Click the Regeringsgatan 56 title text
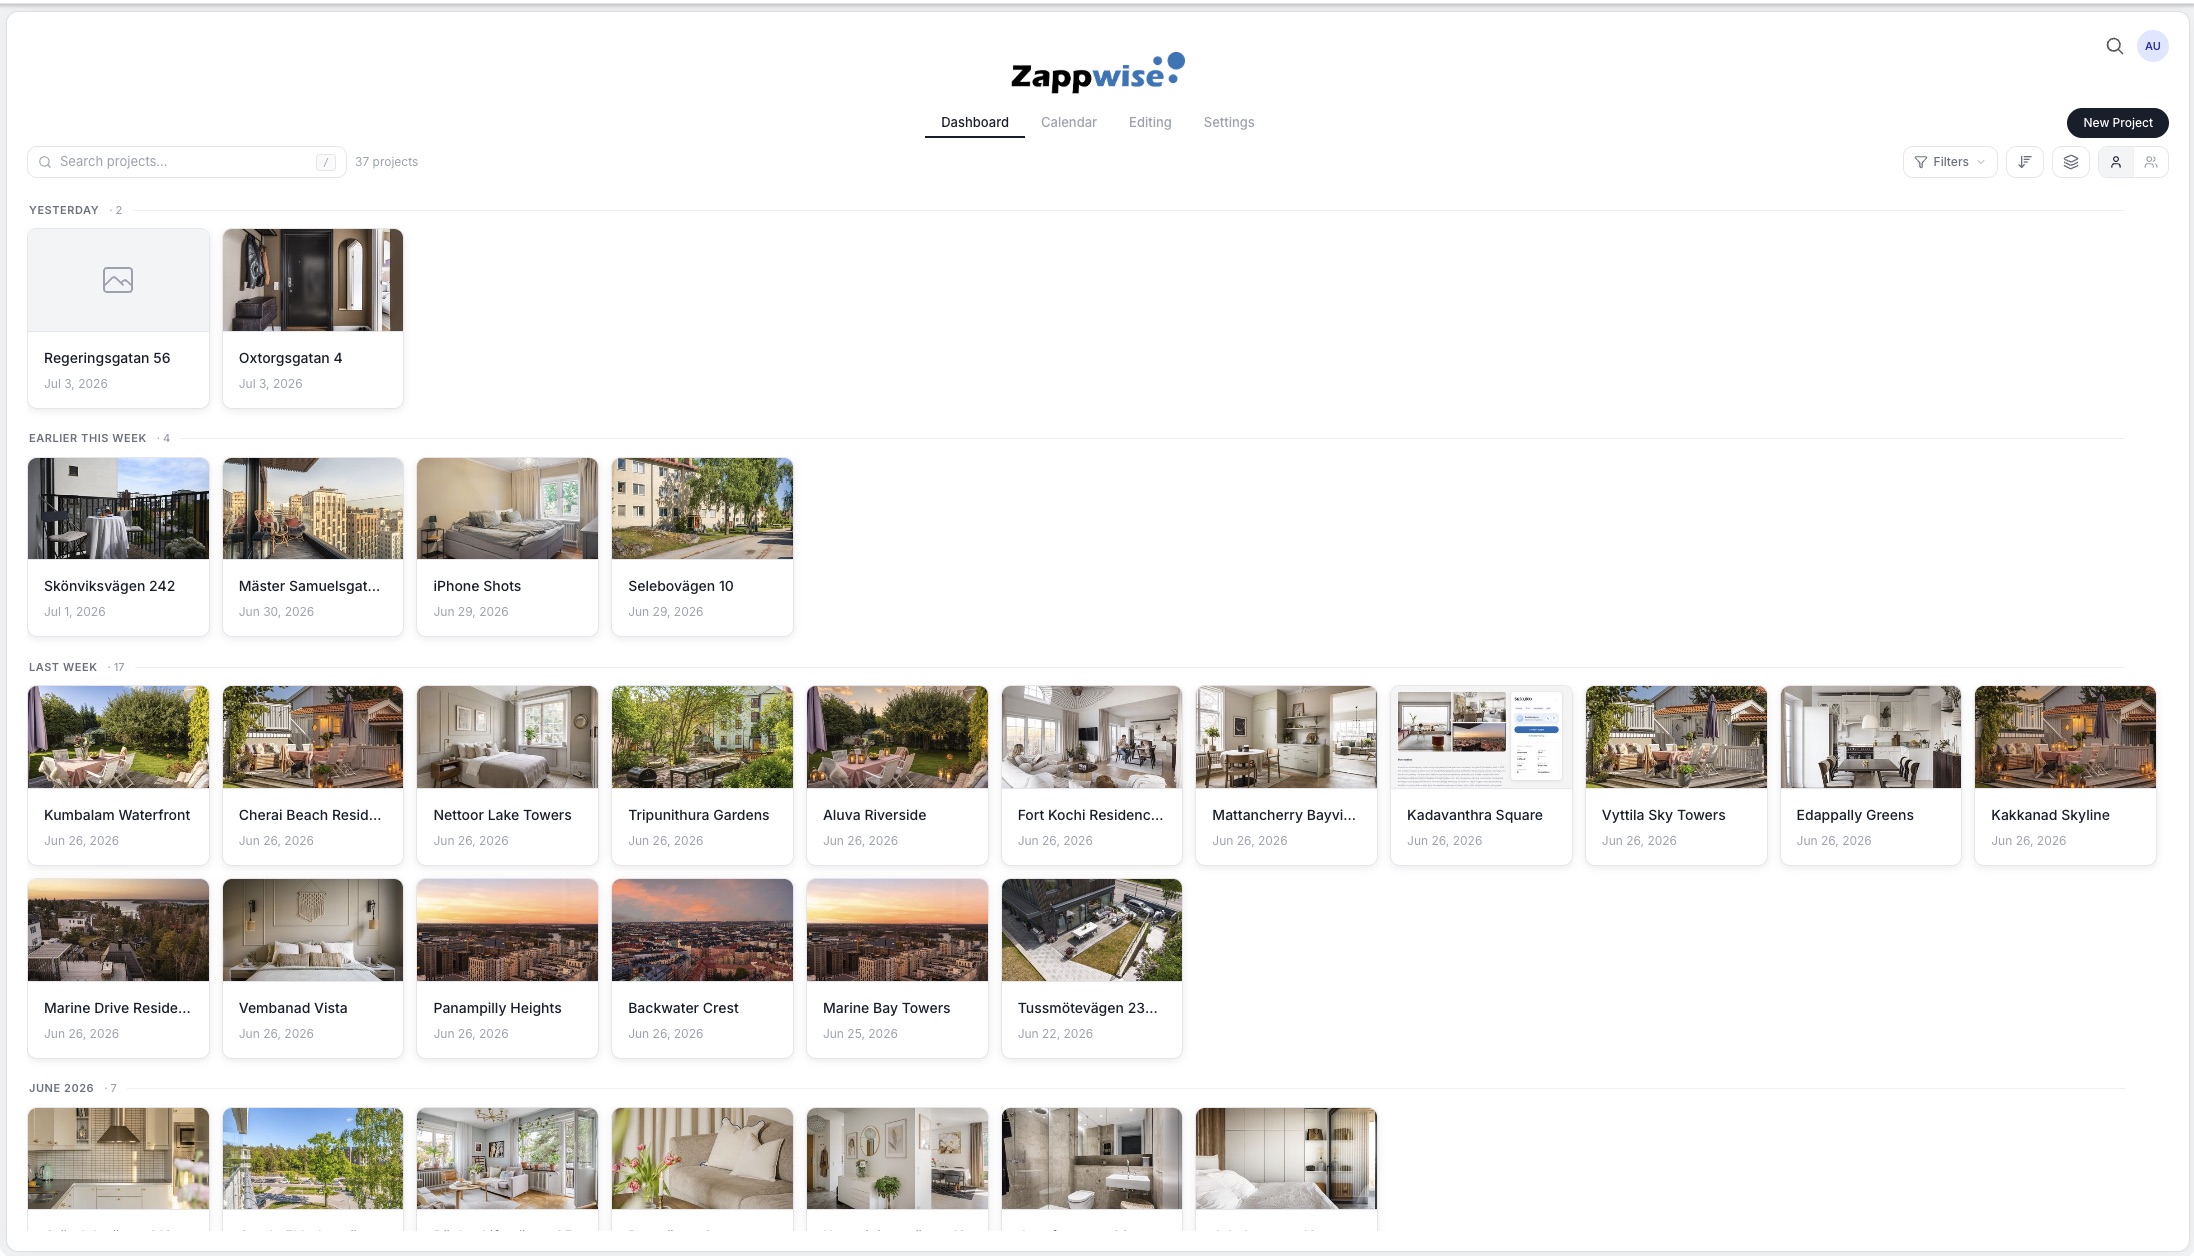2194x1256 pixels. coord(107,358)
